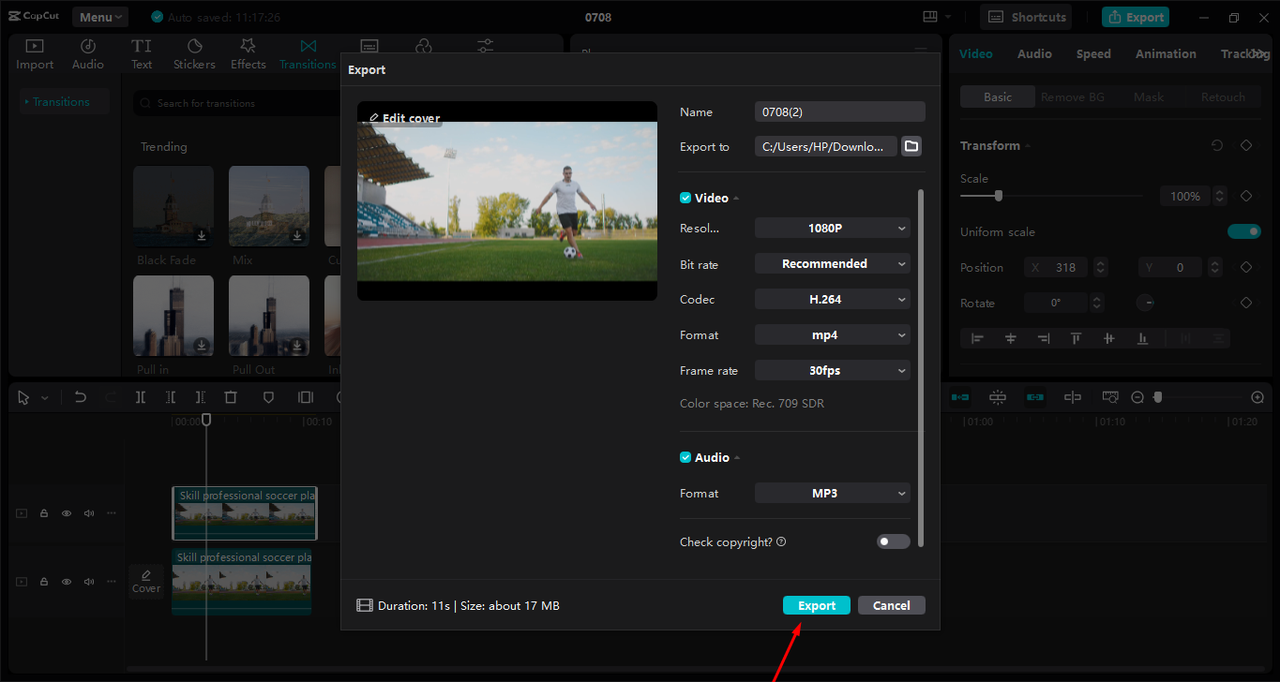Screen dimensions: 1280x682
Task: Click the Delete right trim tool
Action: (201, 397)
